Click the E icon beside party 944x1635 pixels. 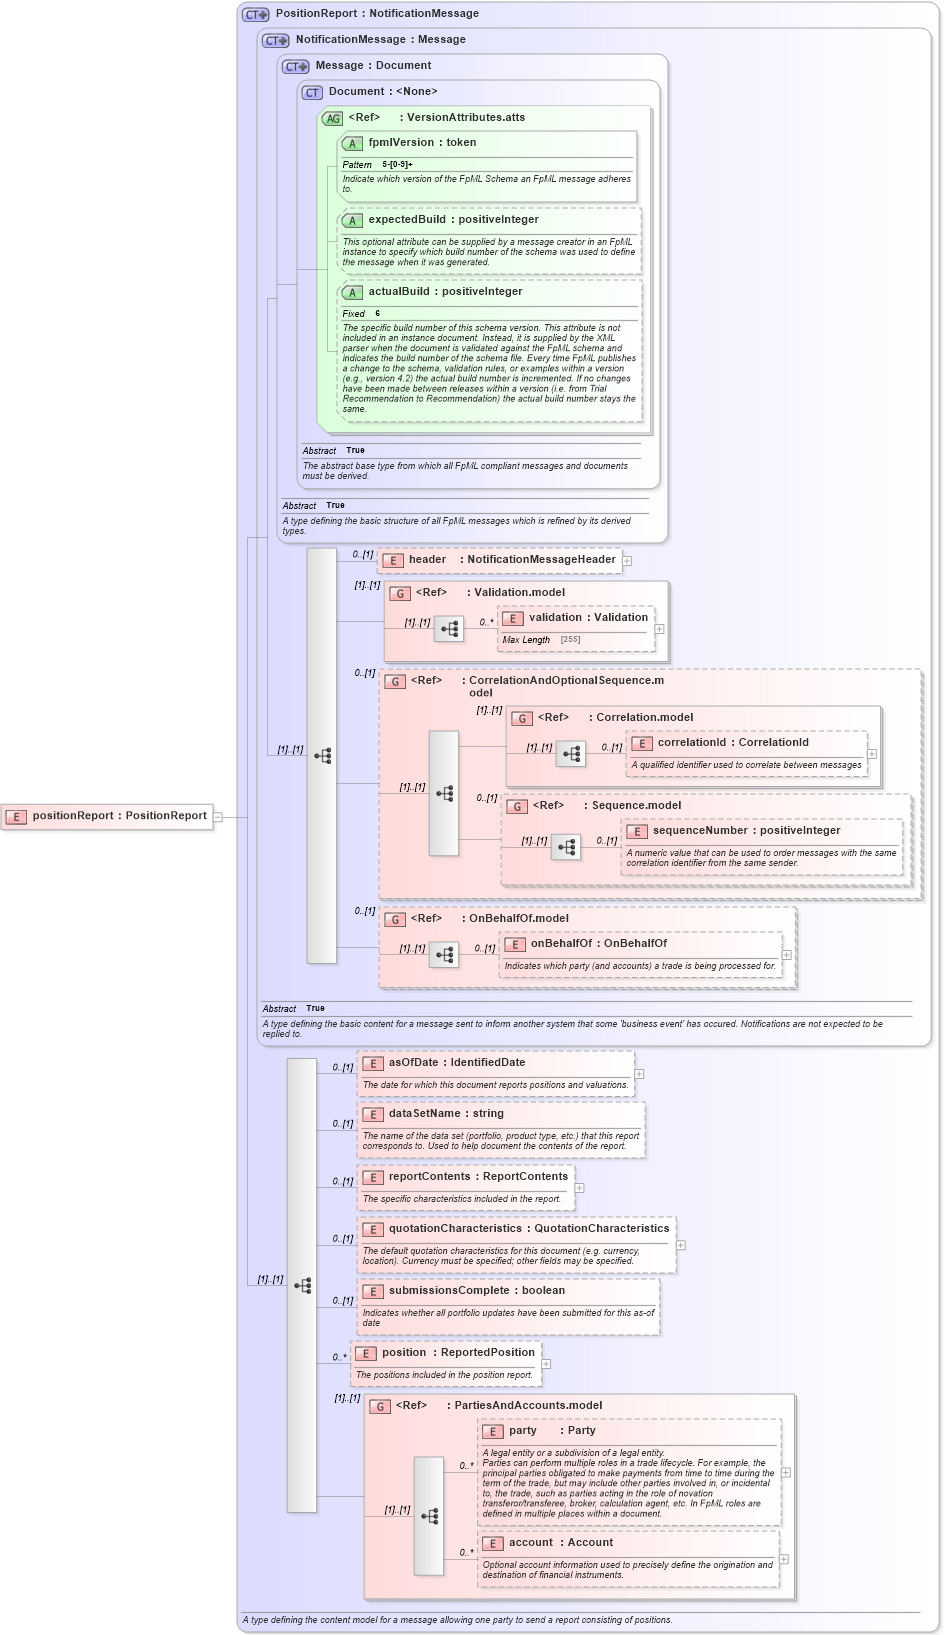[493, 1431]
